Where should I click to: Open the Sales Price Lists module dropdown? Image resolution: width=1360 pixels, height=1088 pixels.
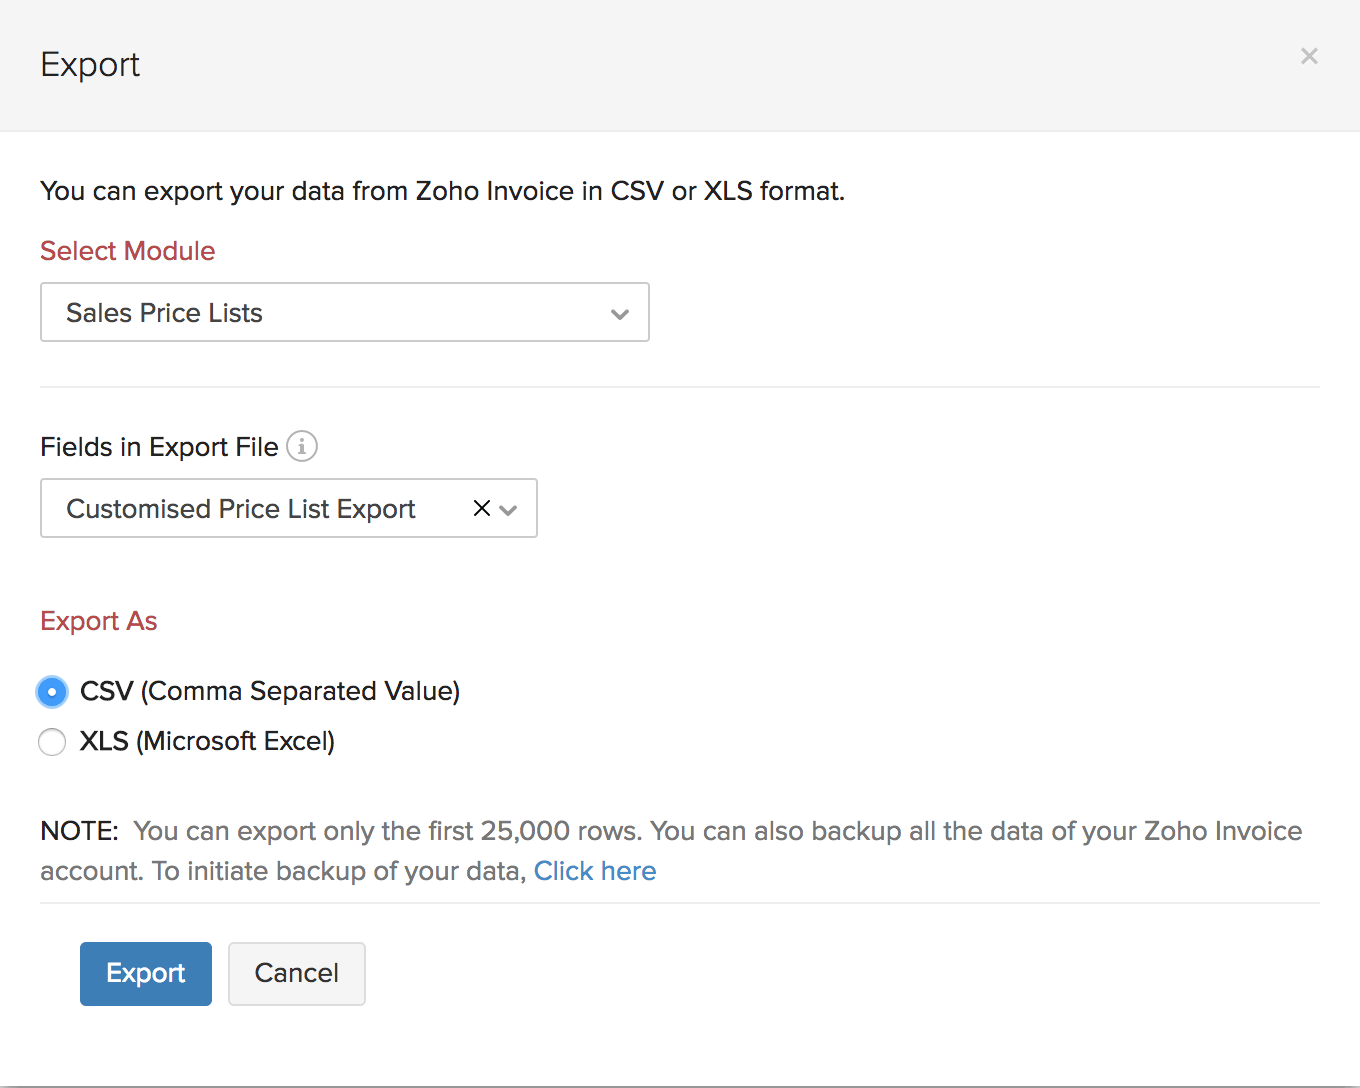click(345, 312)
